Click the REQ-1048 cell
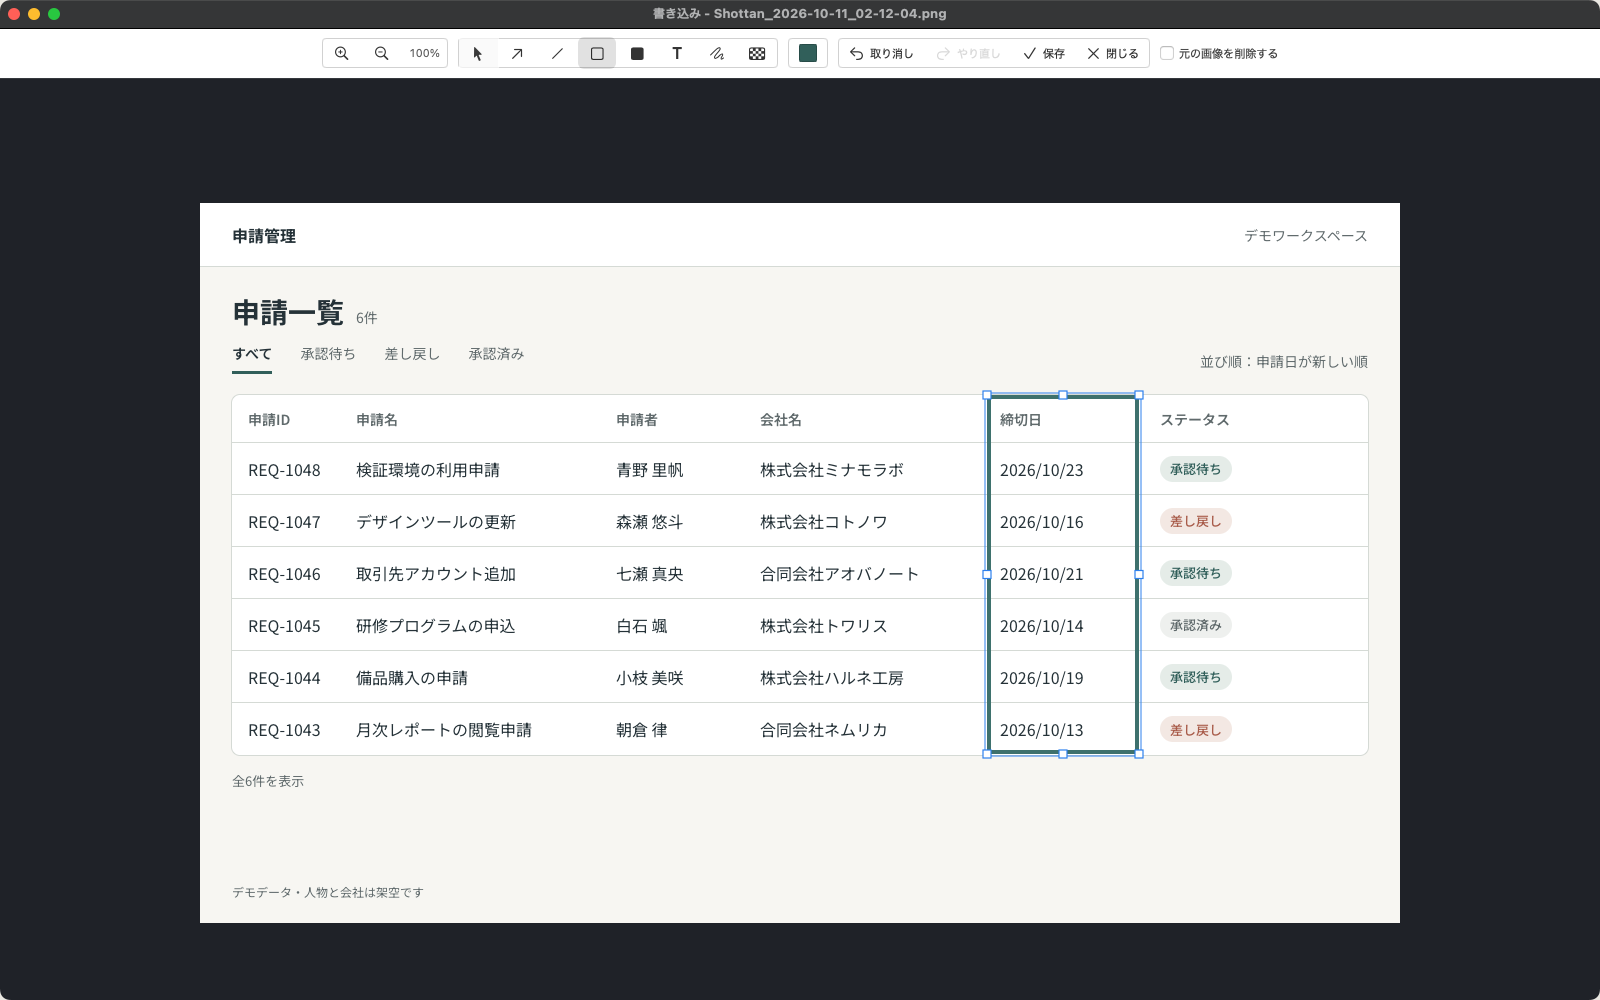The width and height of the screenshot is (1600, 1000). 284,470
